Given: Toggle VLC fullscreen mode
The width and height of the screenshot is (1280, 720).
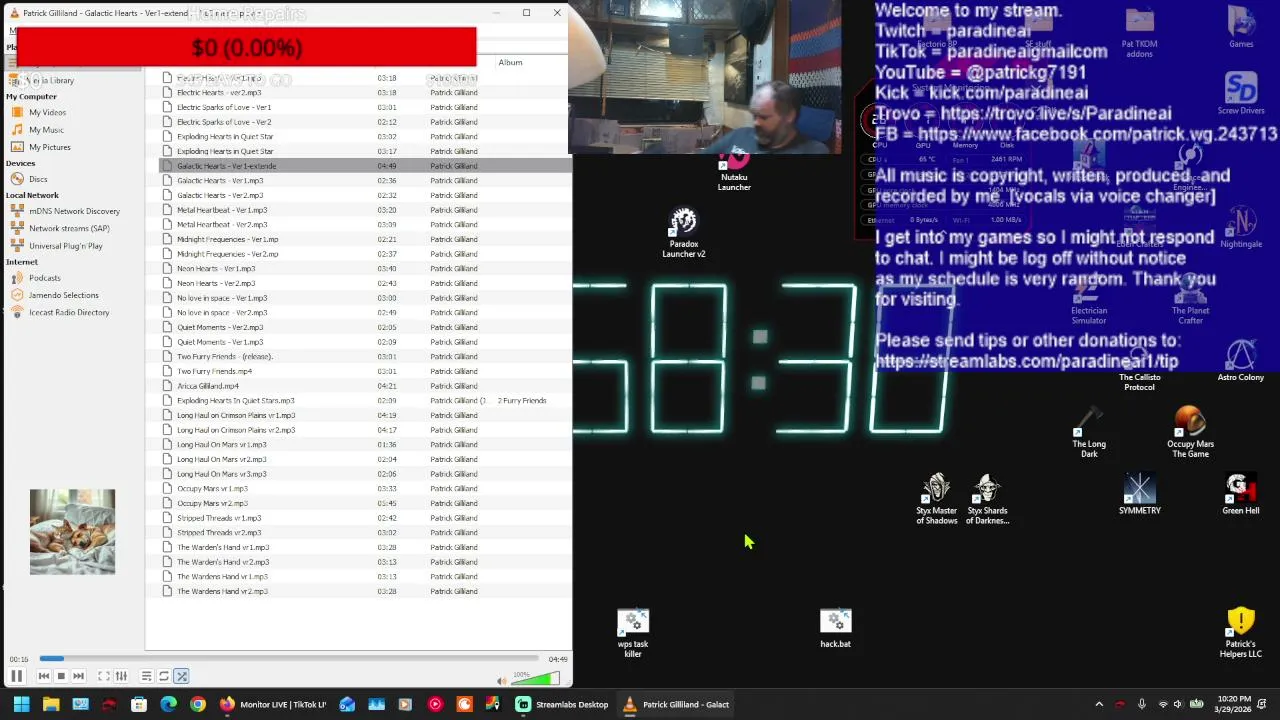Looking at the screenshot, I should [103, 676].
